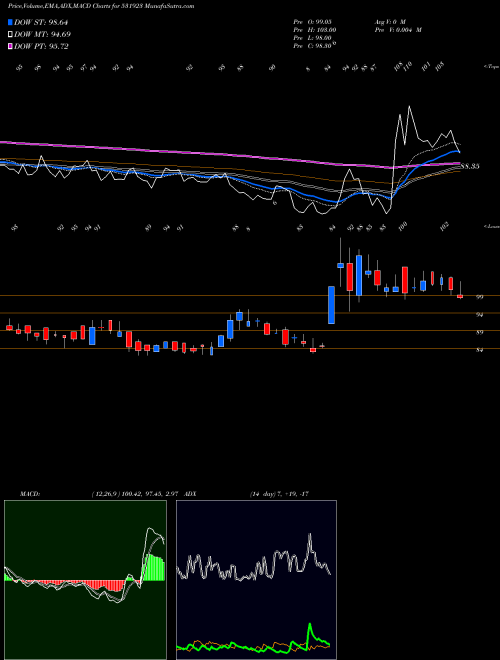This screenshot has width=500, height=660.
Task: Click the 89 price level label
Action: coord(479,332)
